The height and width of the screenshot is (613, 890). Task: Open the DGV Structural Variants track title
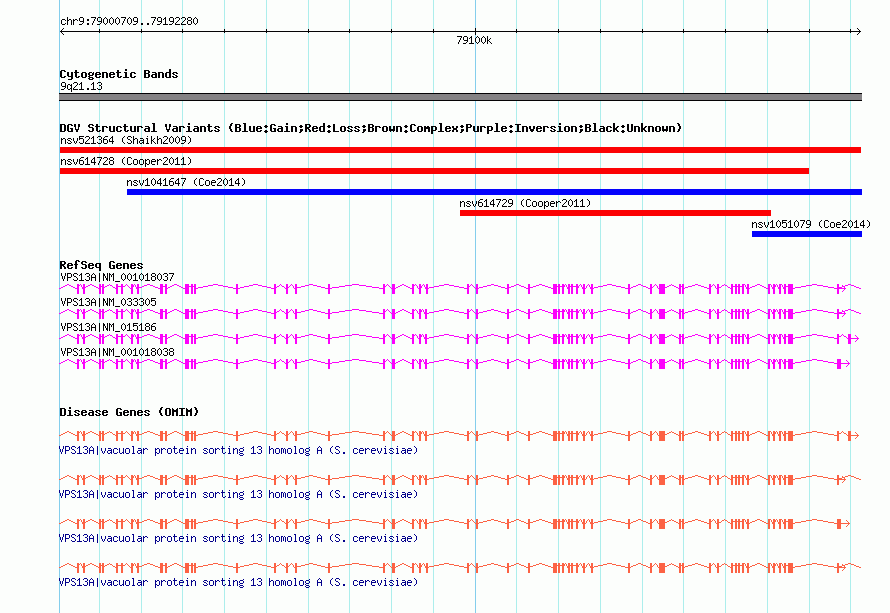pyautogui.click(x=371, y=128)
